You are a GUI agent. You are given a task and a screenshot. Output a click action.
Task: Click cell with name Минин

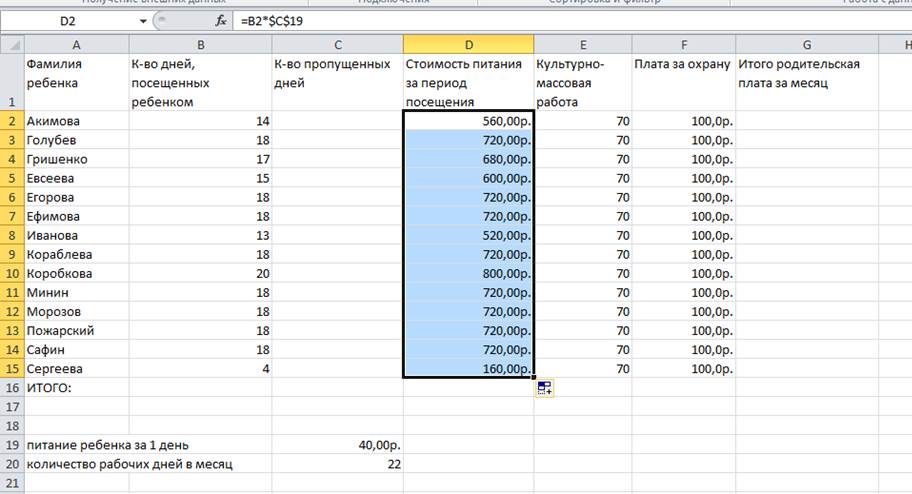pos(76,293)
